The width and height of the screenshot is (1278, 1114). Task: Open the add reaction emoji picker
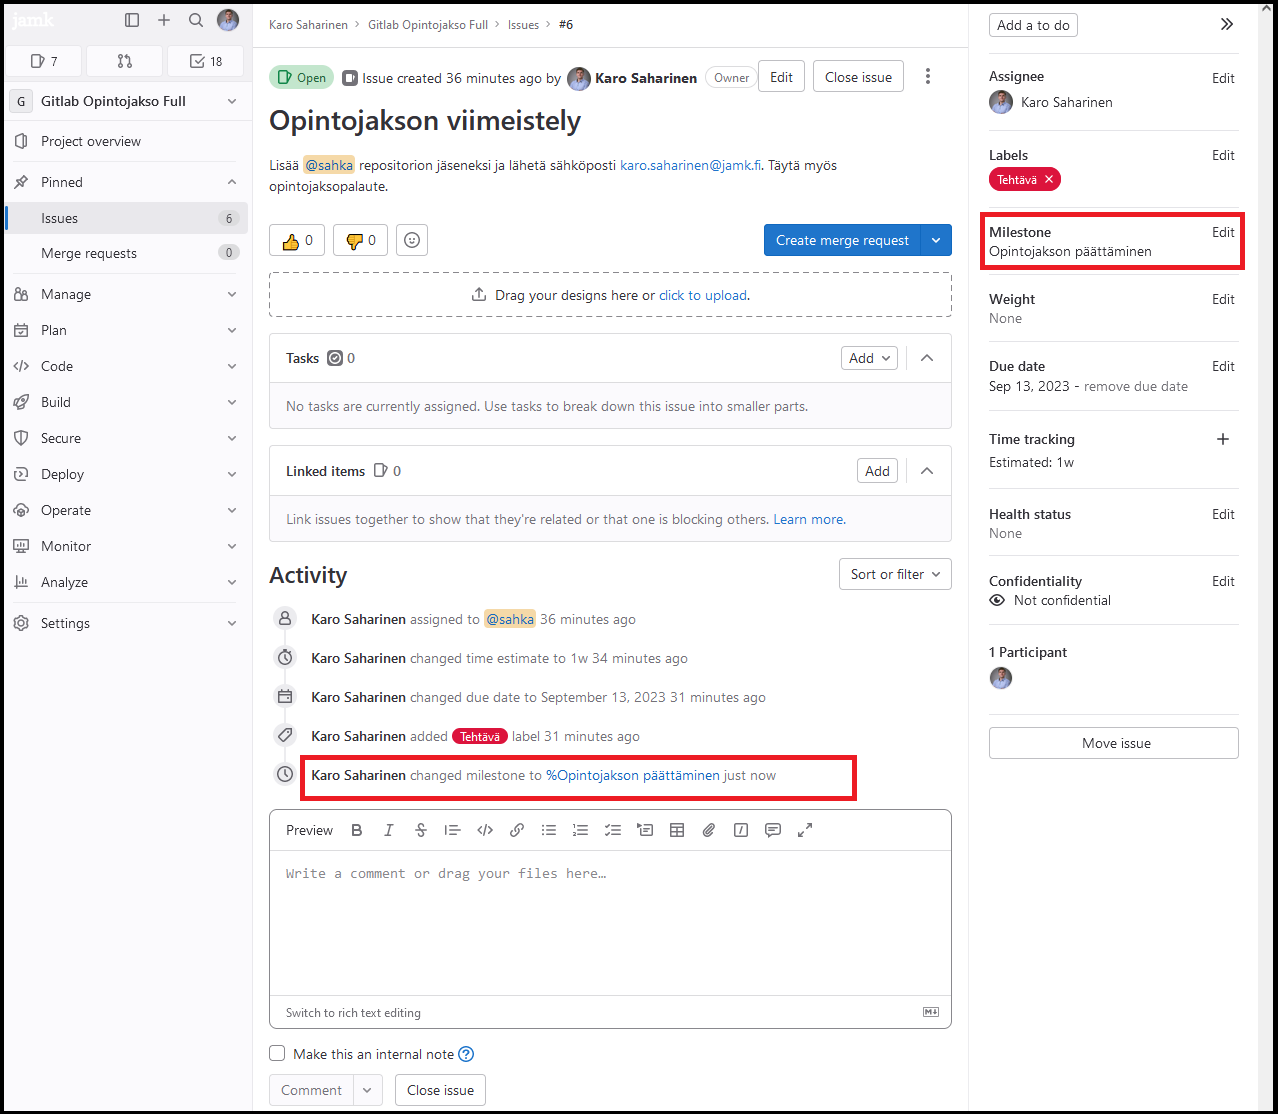[x=412, y=240]
